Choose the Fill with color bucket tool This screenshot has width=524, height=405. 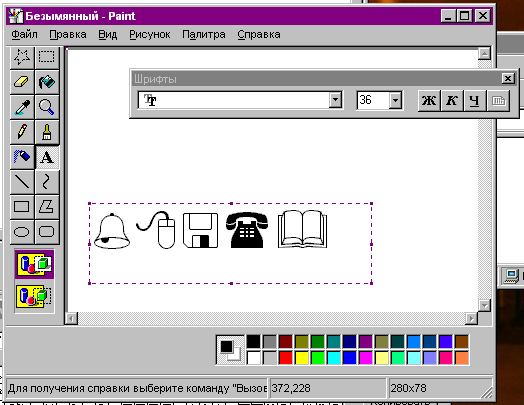click(x=47, y=82)
